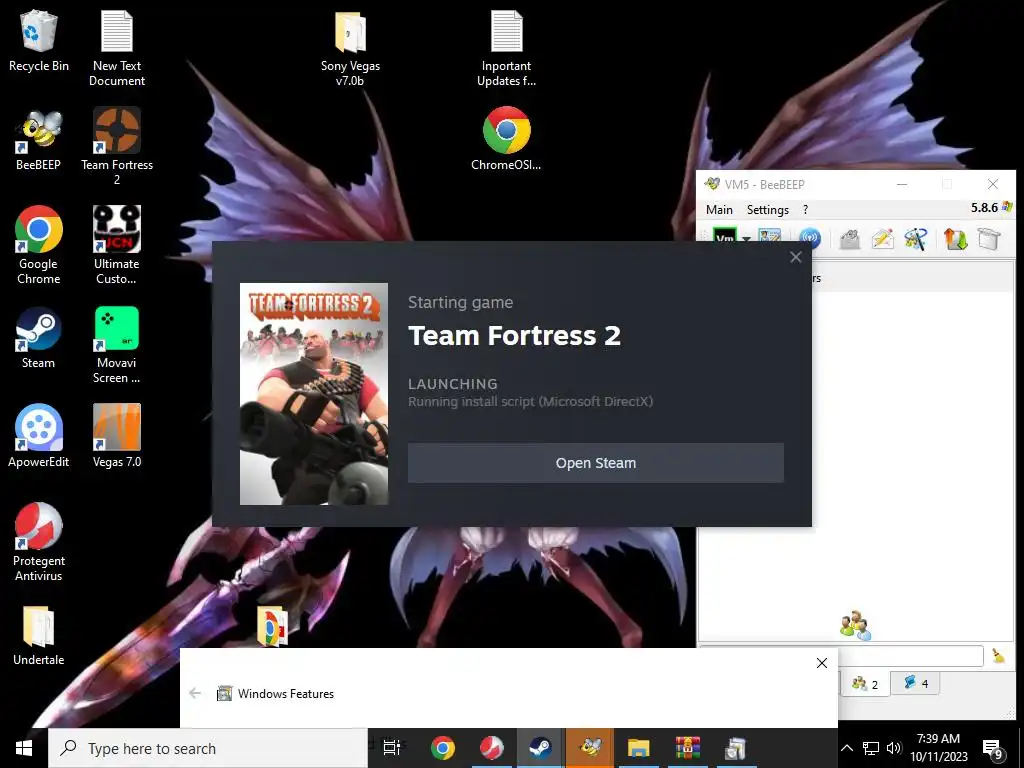The image size is (1024, 768).
Task: Expand the status dropdown arrow in BeeBEEP
Action: click(x=746, y=238)
